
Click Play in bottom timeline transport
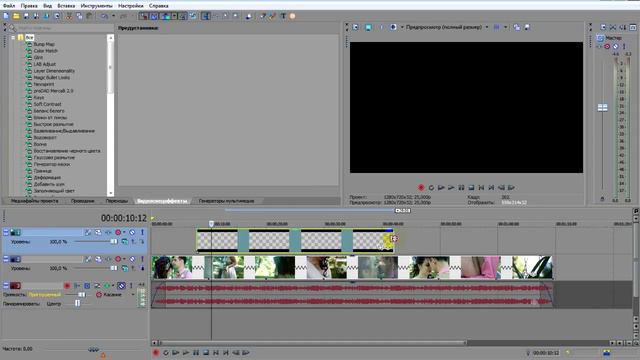(x=186, y=353)
